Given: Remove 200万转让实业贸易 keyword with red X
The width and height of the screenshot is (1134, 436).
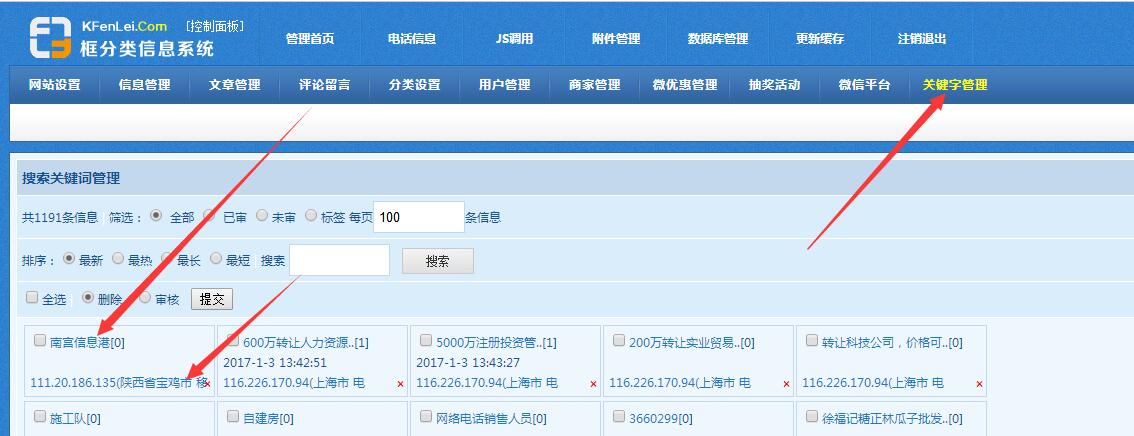Looking at the screenshot, I should (786, 384).
